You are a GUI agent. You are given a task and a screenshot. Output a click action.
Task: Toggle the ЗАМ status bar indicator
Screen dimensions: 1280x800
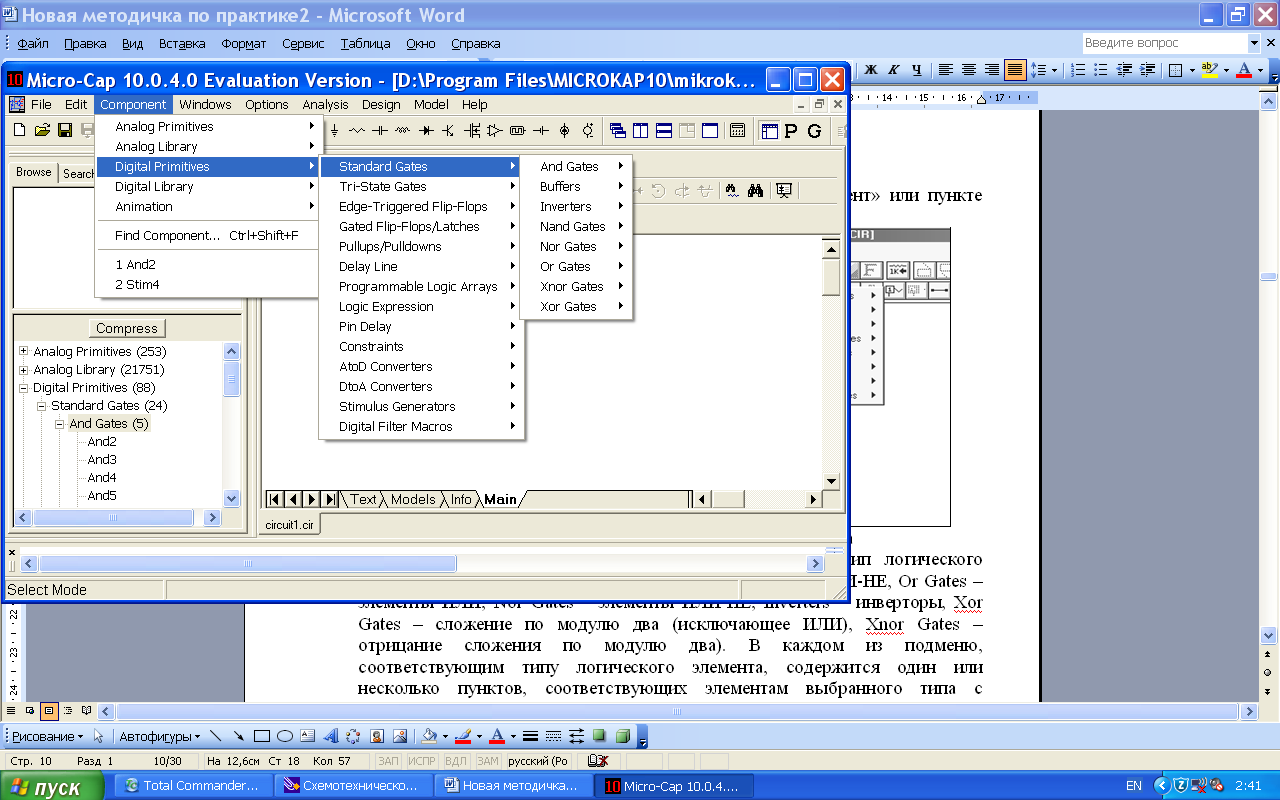pyautogui.click(x=487, y=761)
